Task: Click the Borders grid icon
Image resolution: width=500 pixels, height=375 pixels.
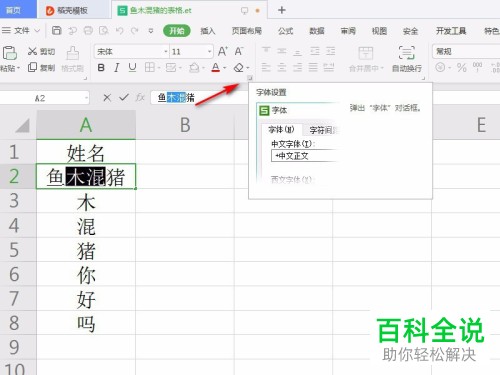Action: [150, 68]
